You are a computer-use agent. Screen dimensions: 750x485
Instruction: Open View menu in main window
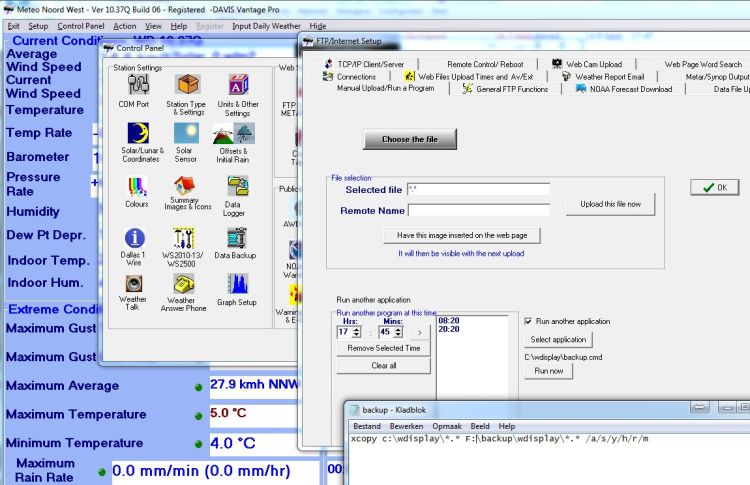(153, 26)
